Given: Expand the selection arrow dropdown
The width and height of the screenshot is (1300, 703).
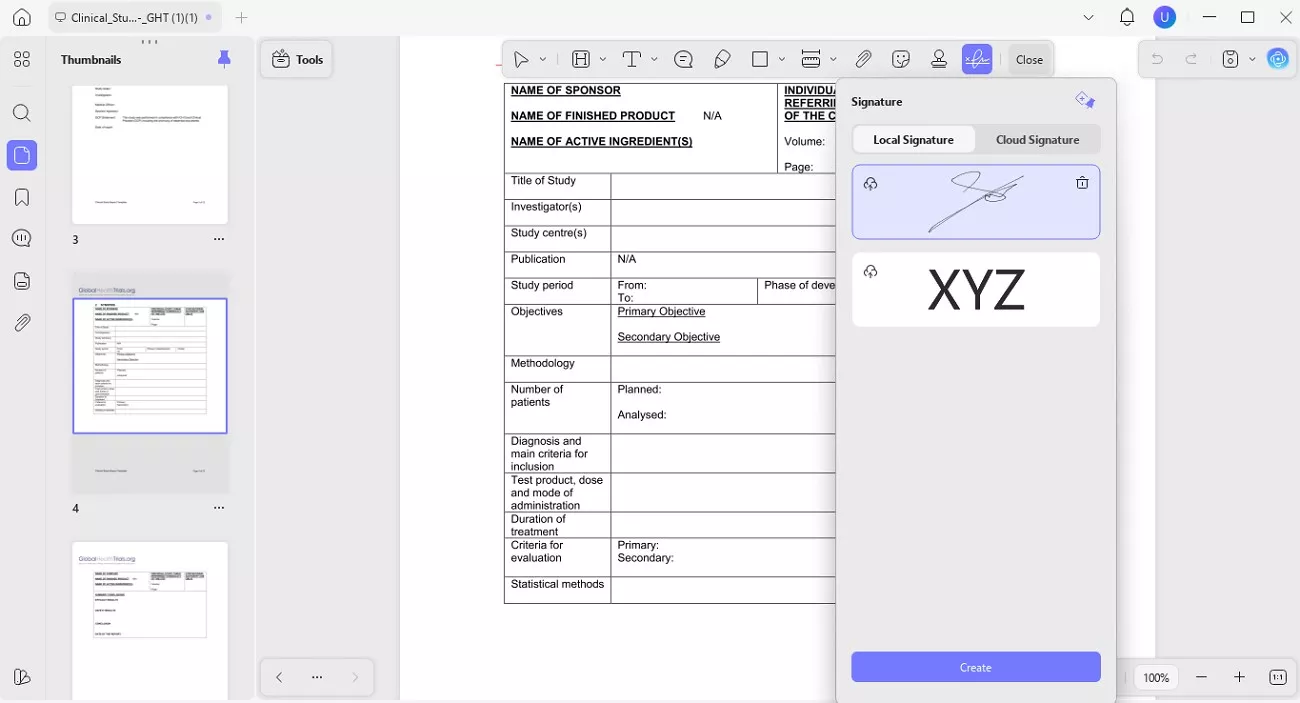Looking at the screenshot, I should coord(543,59).
